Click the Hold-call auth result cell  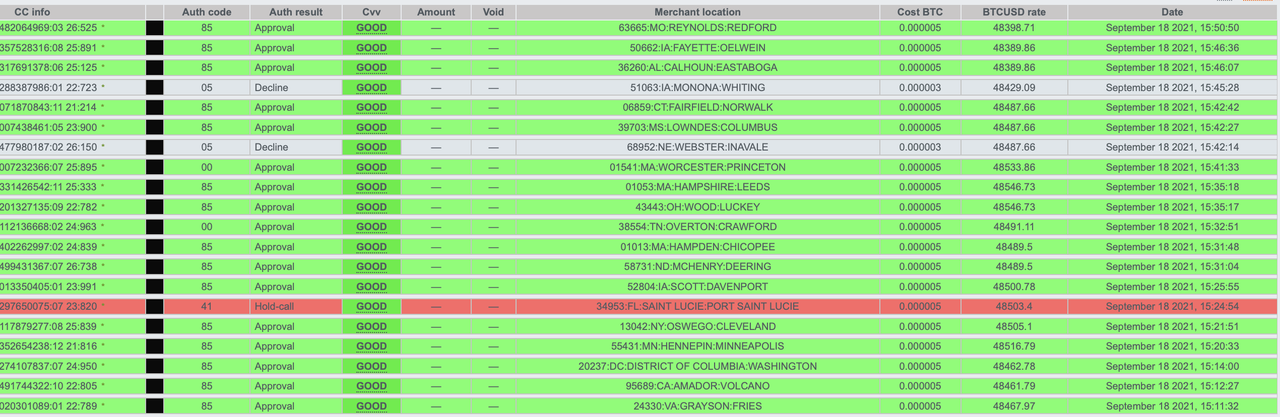point(275,306)
